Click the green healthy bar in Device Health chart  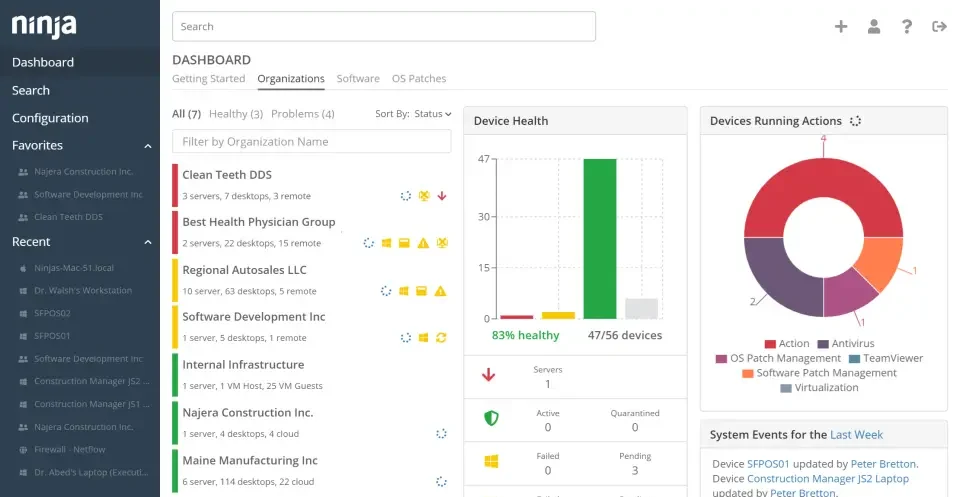pyautogui.click(x=599, y=239)
